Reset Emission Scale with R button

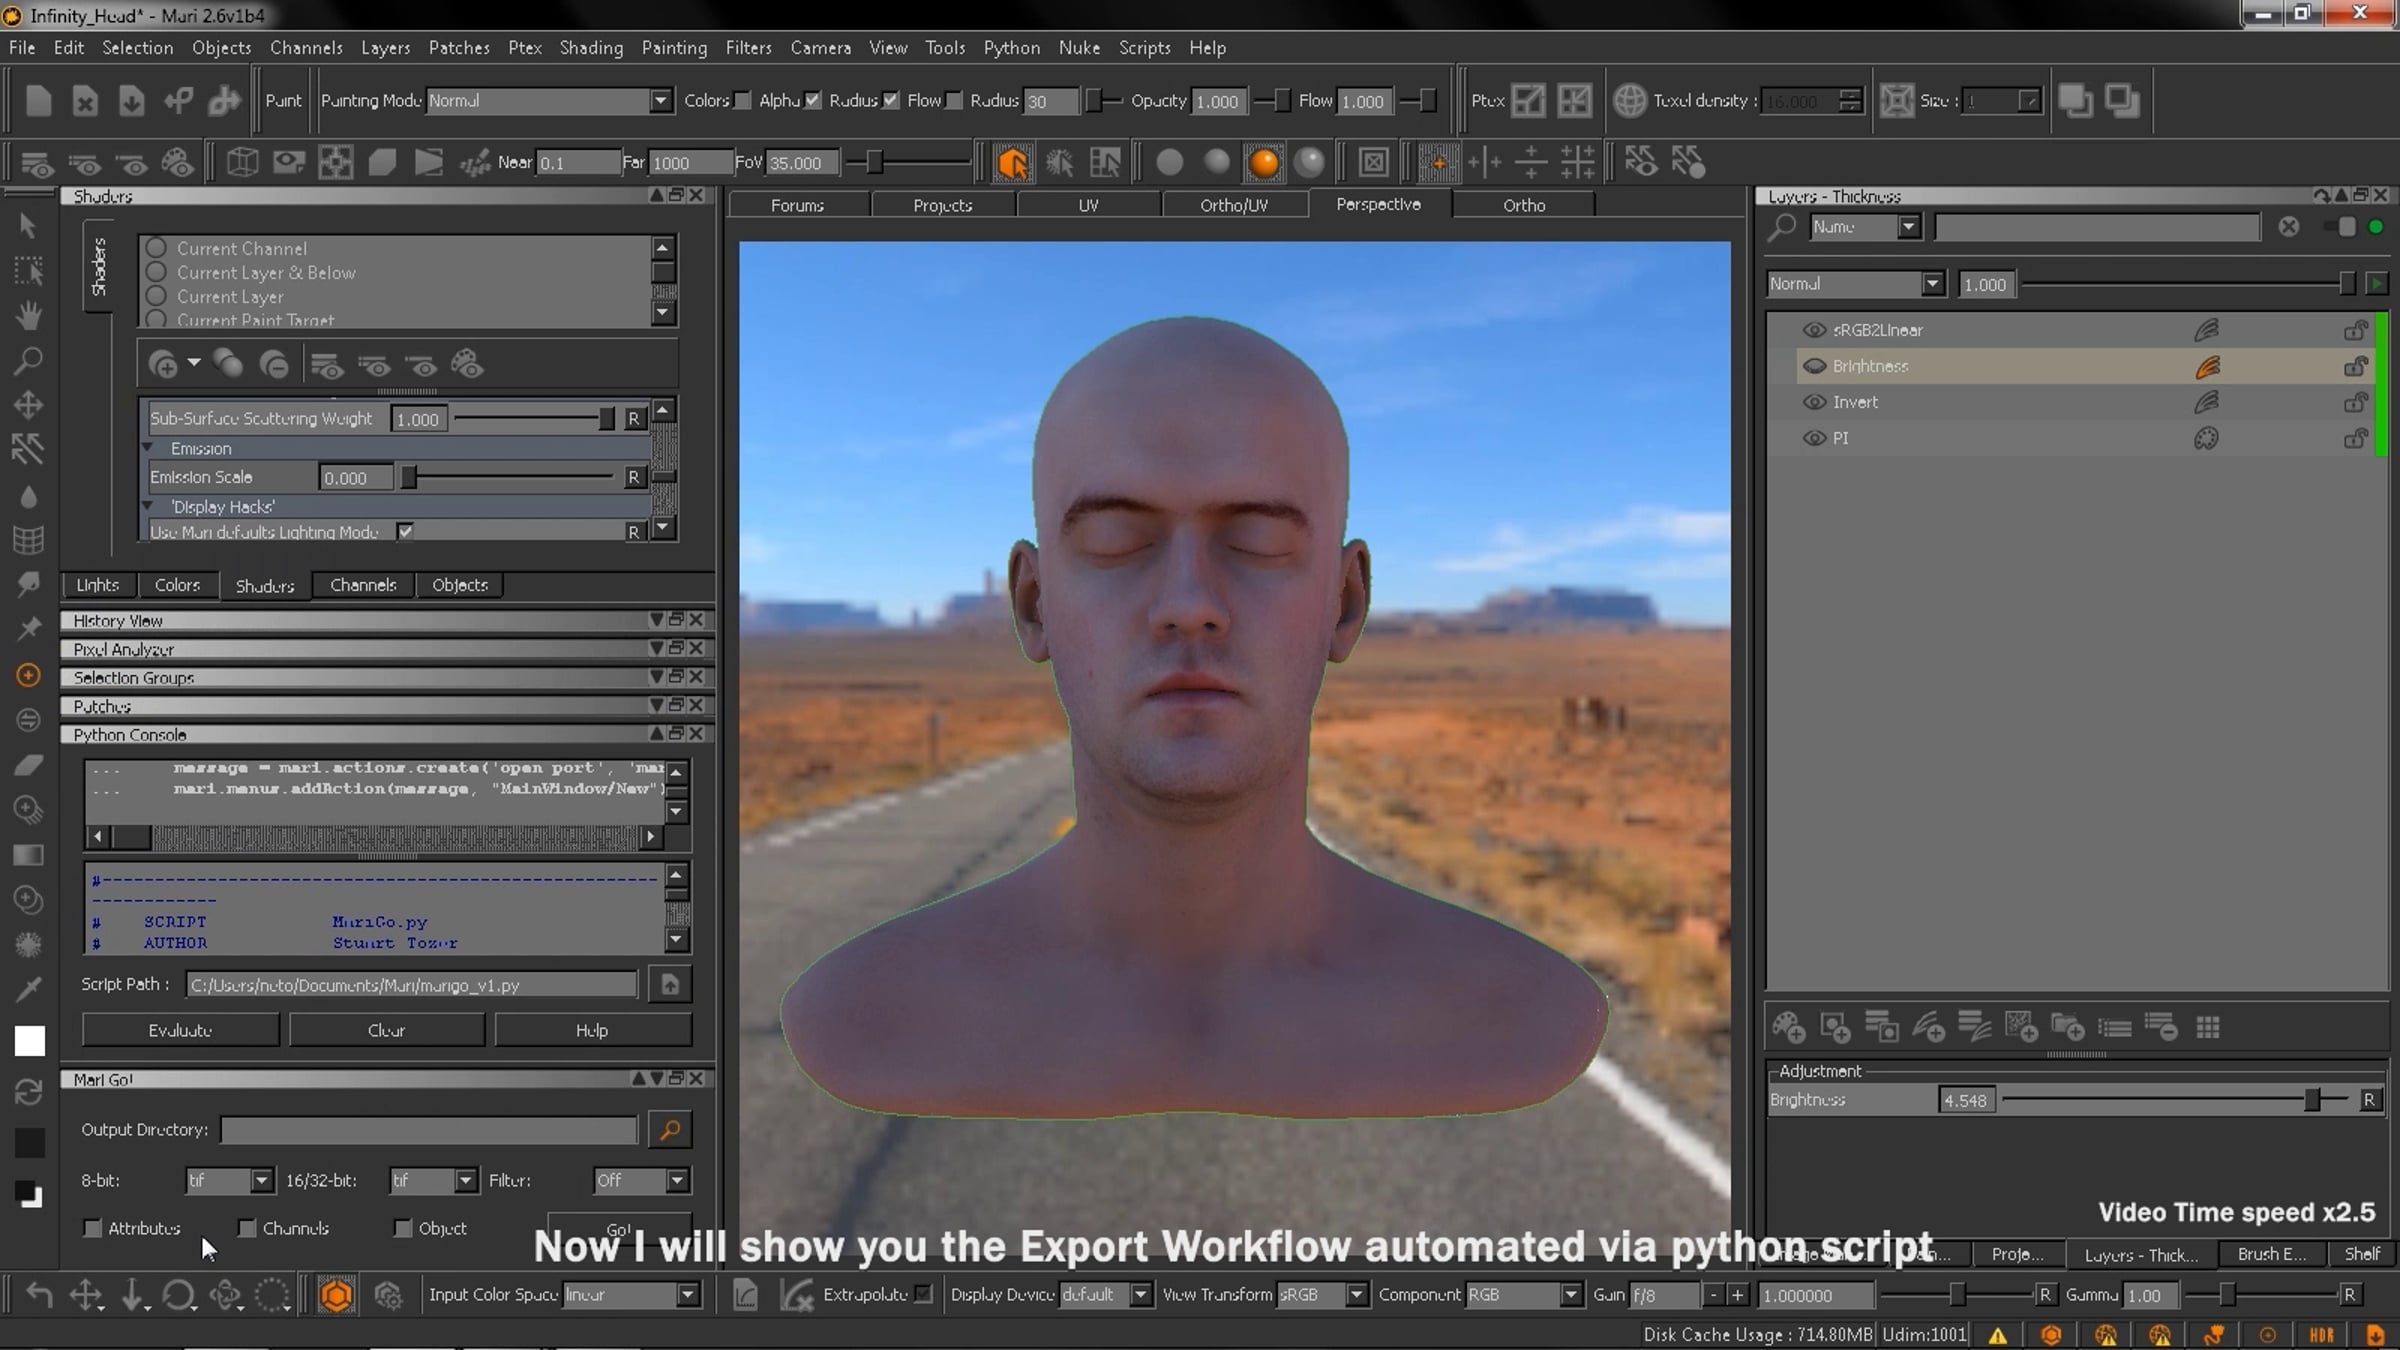point(633,477)
